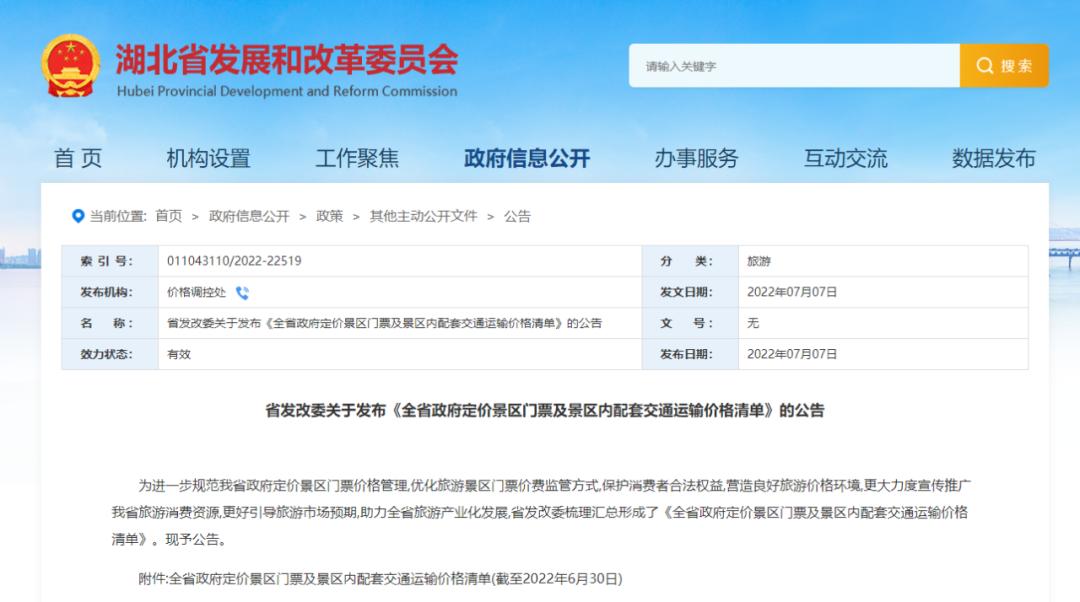This screenshot has height=602, width=1080.
Task: Click the national emblem logo
Action: [70, 66]
